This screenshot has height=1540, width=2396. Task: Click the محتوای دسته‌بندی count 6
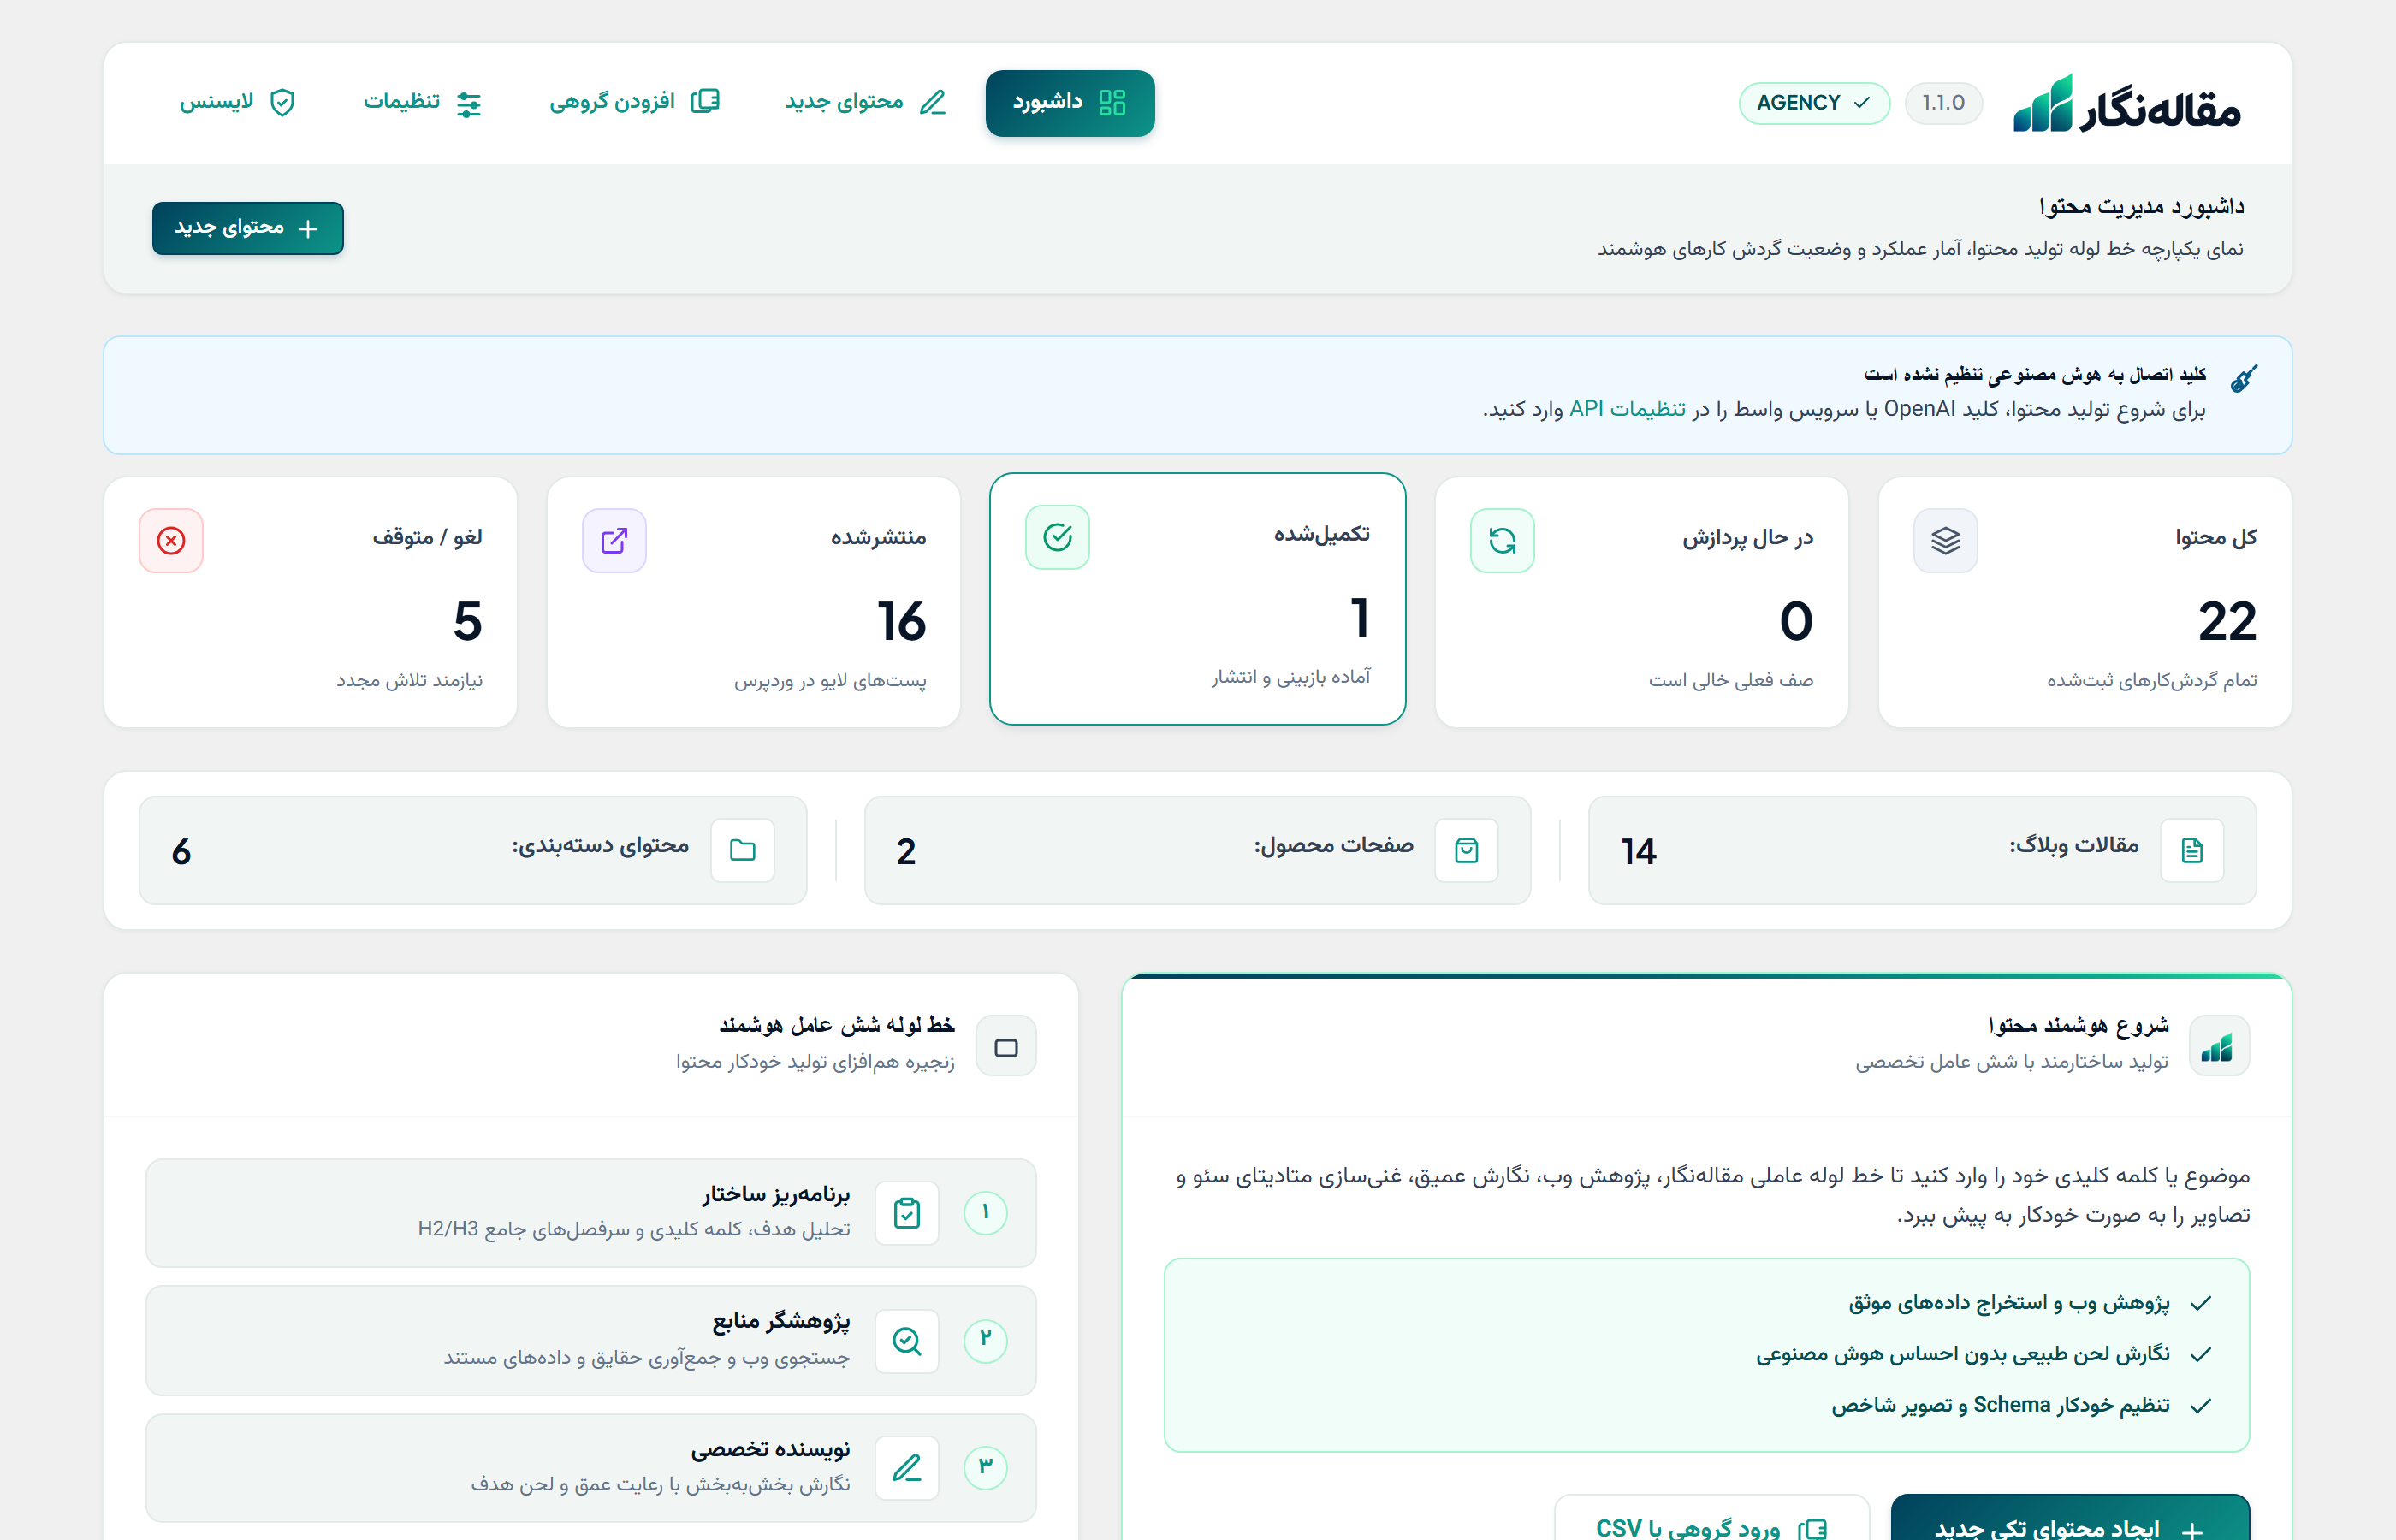(x=181, y=852)
